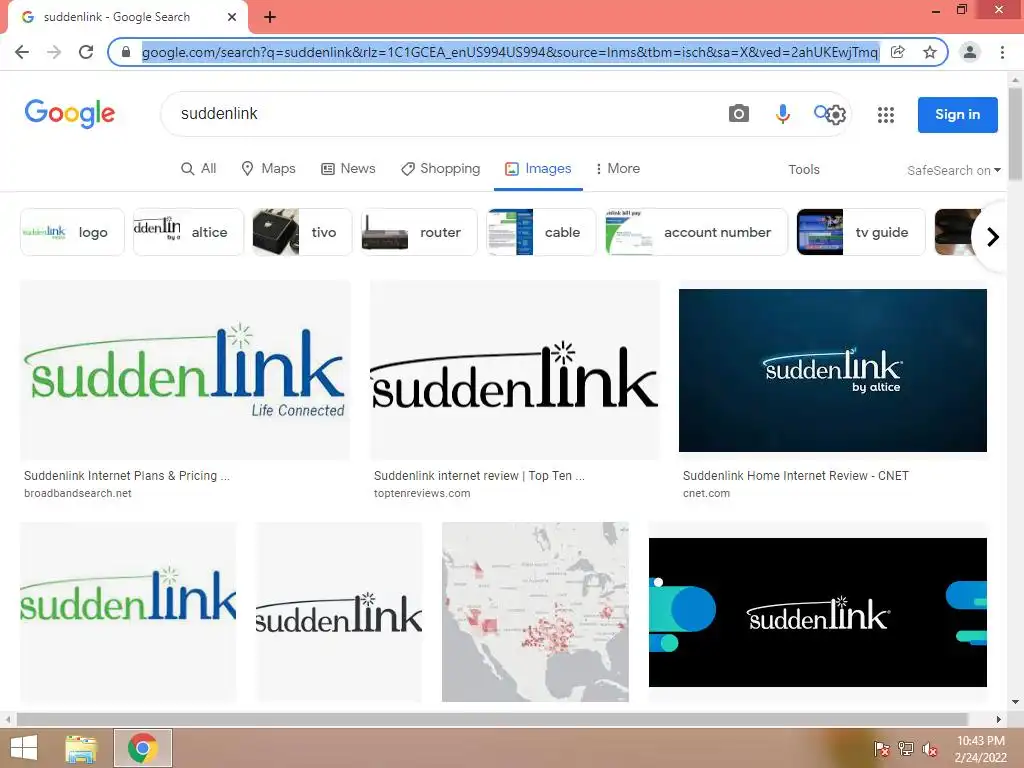Screen dimensions: 1024x768
Task: Open Suddenlink Internet Plans & Pricing link
Action: coord(127,475)
